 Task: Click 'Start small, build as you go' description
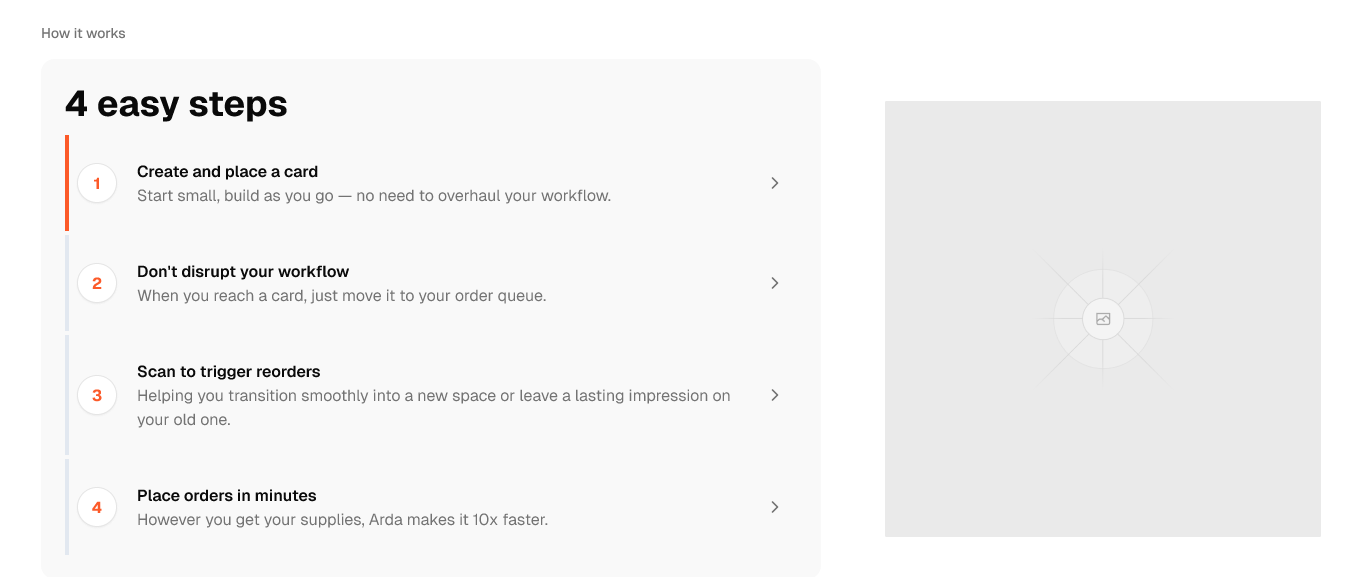click(373, 196)
